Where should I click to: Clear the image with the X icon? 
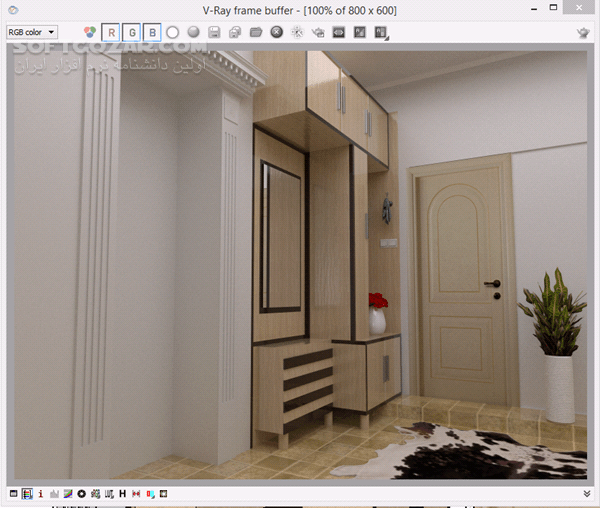tap(276, 32)
